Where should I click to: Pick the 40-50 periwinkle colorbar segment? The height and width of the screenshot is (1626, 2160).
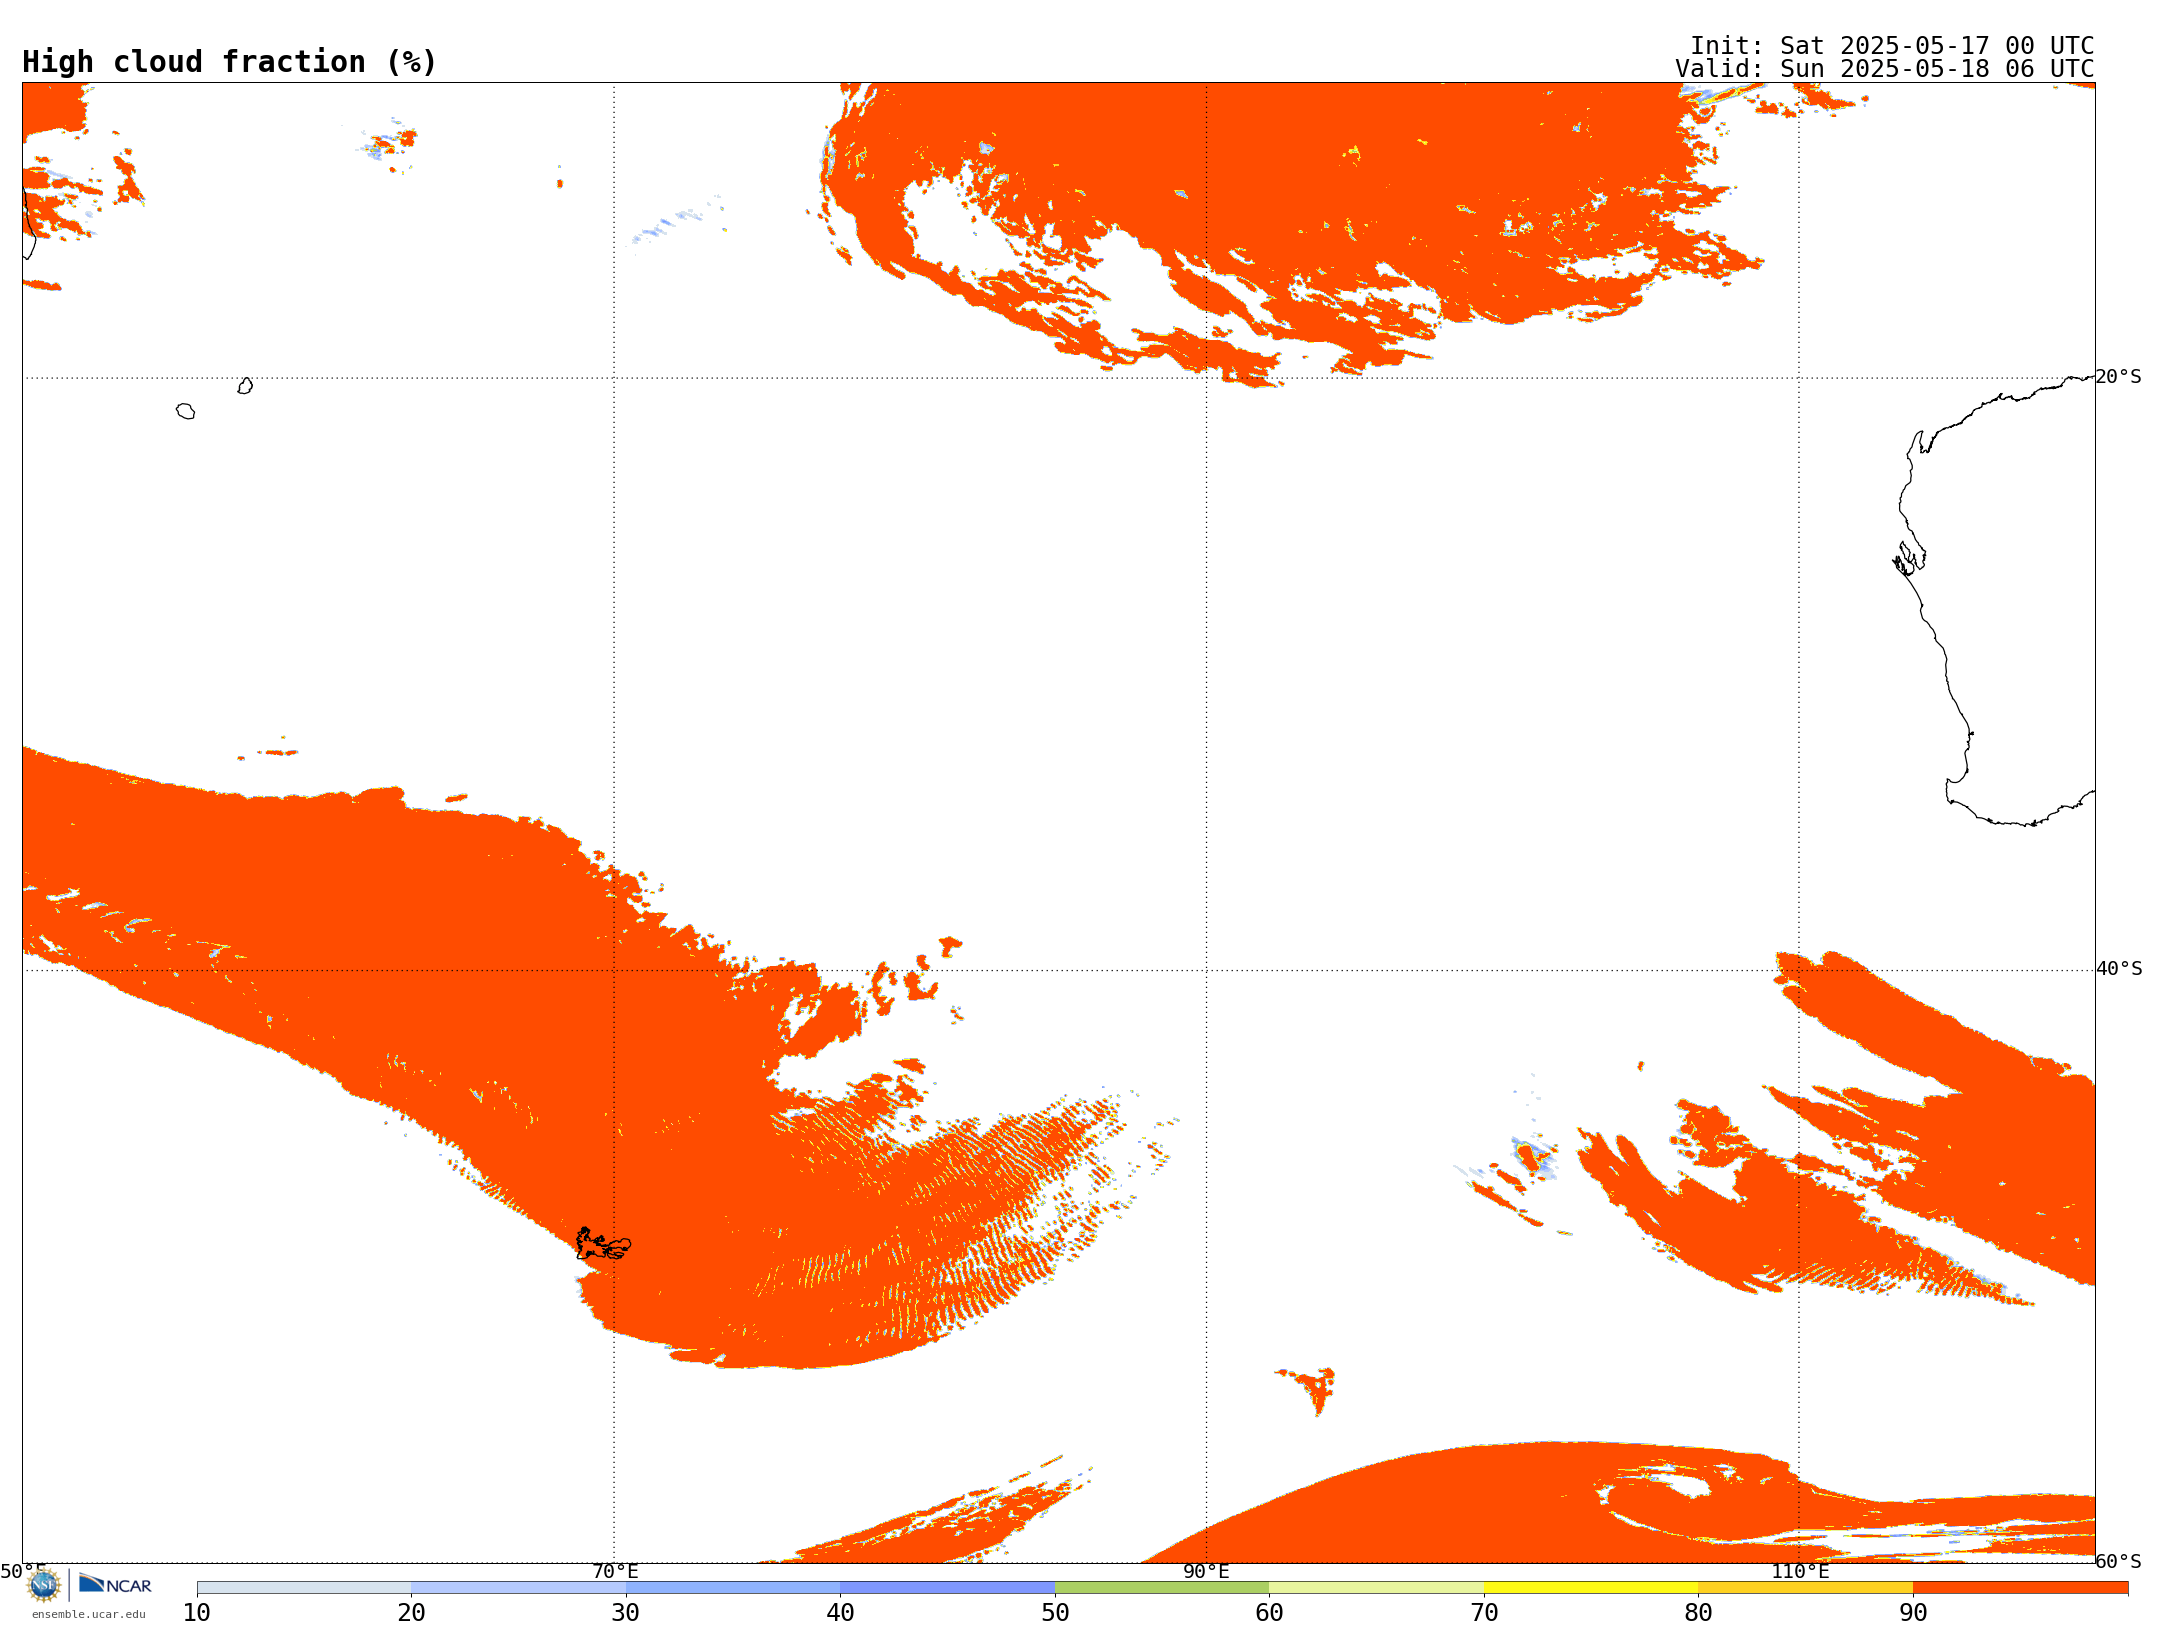[947, 1588]
